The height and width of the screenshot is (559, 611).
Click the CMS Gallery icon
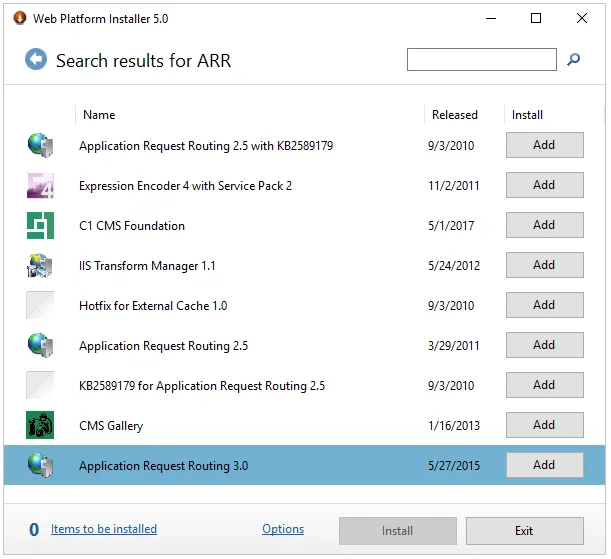coord(40,426)
